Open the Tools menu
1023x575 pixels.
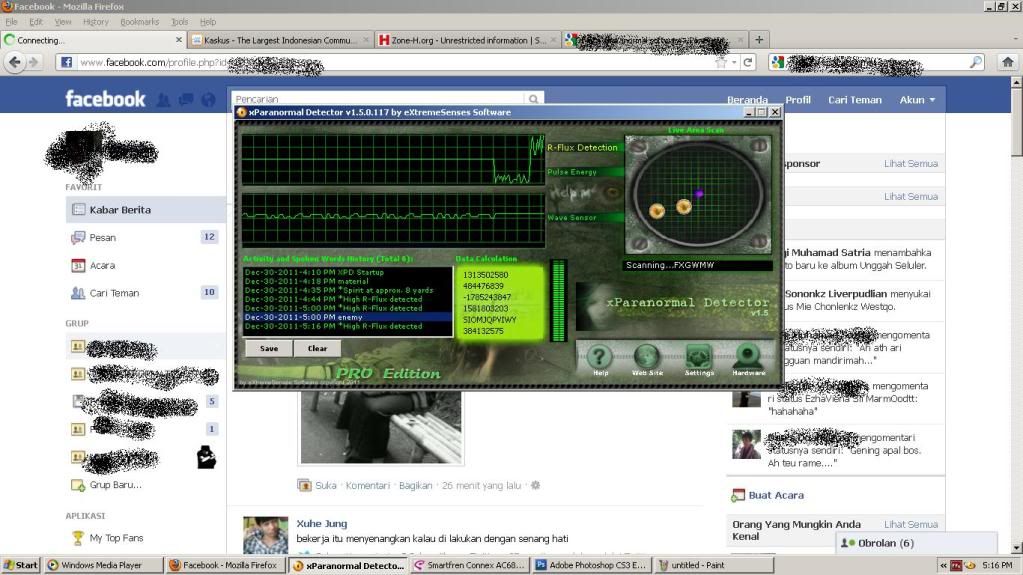point(179,22)
